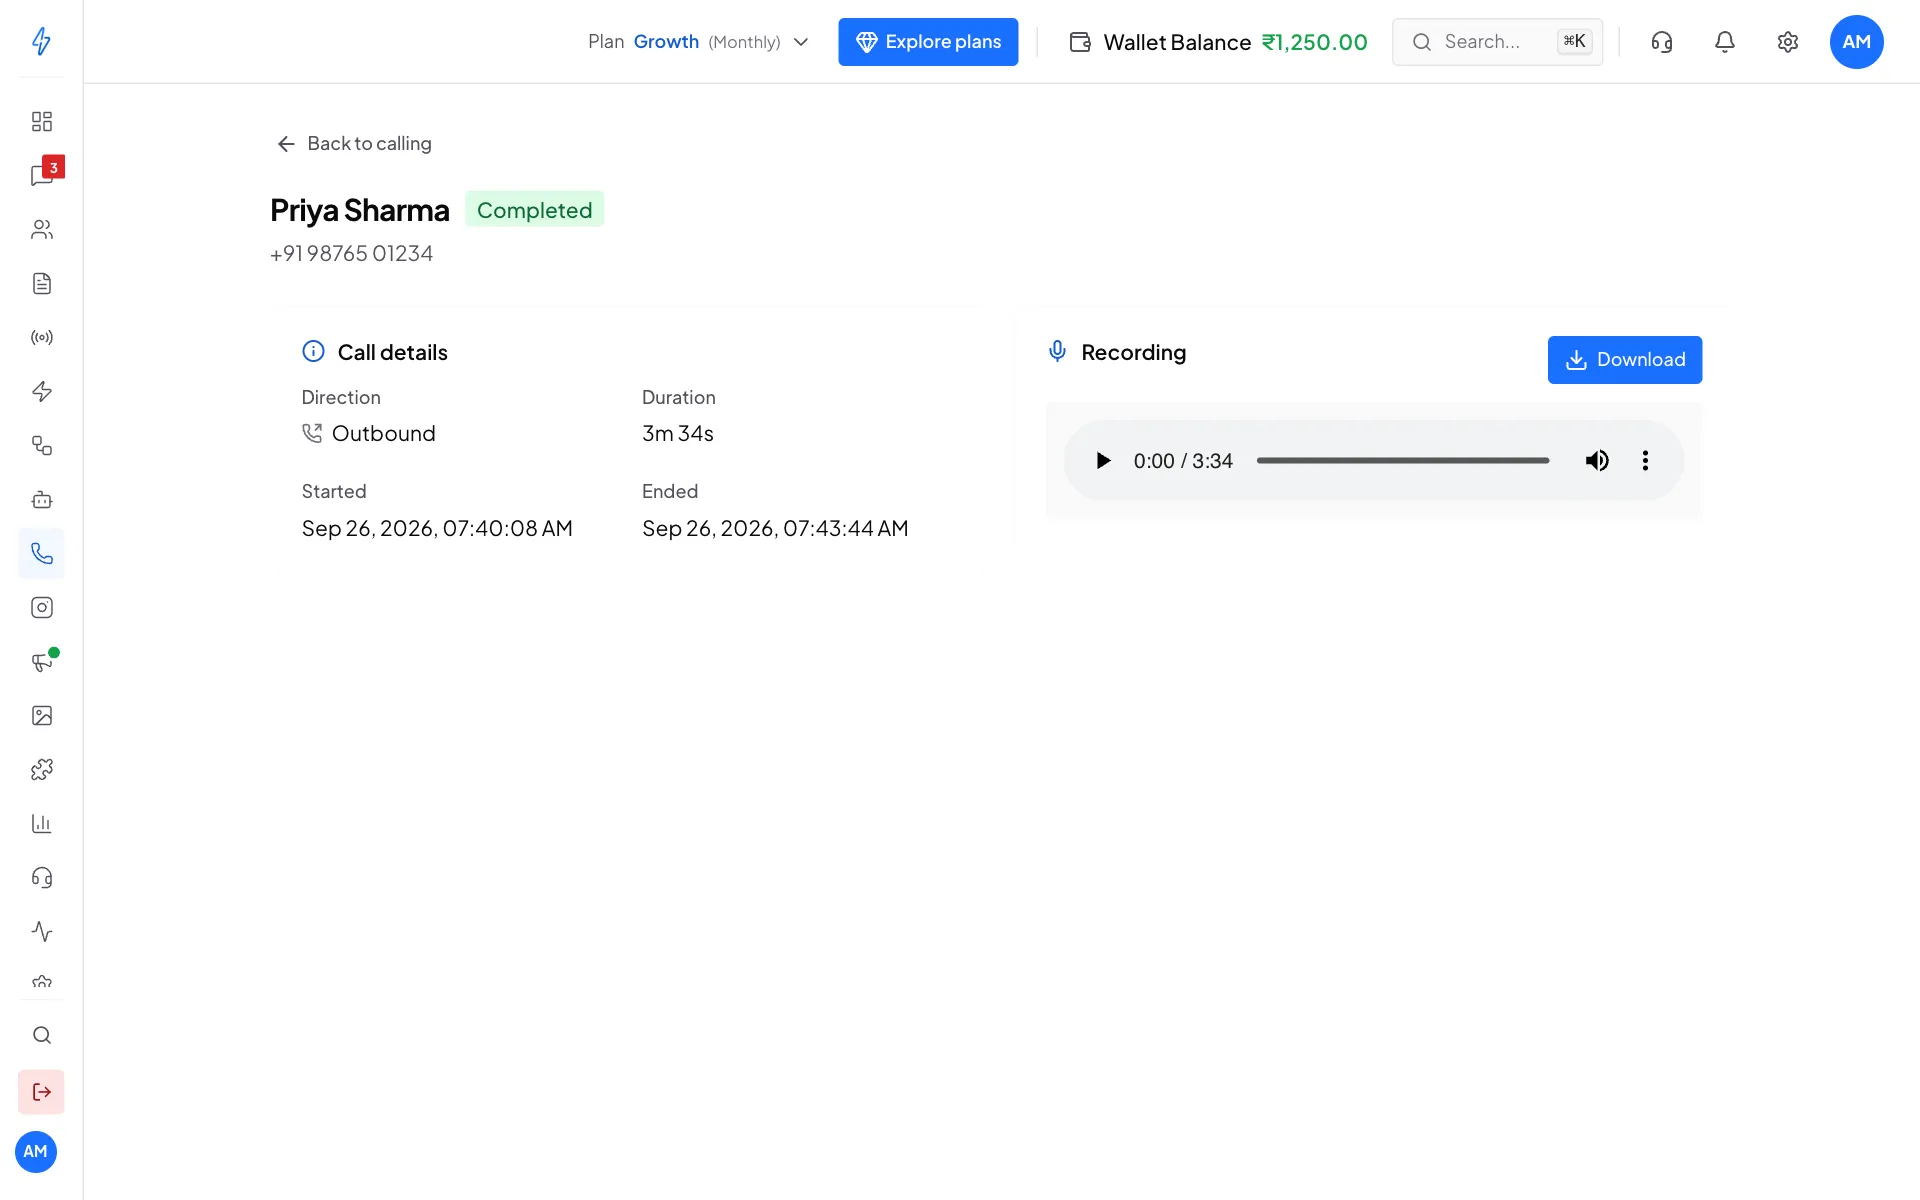1920x1200 pixels.
Task: Click Wallet Balance ₹1,250.00
Action: 1218,42
